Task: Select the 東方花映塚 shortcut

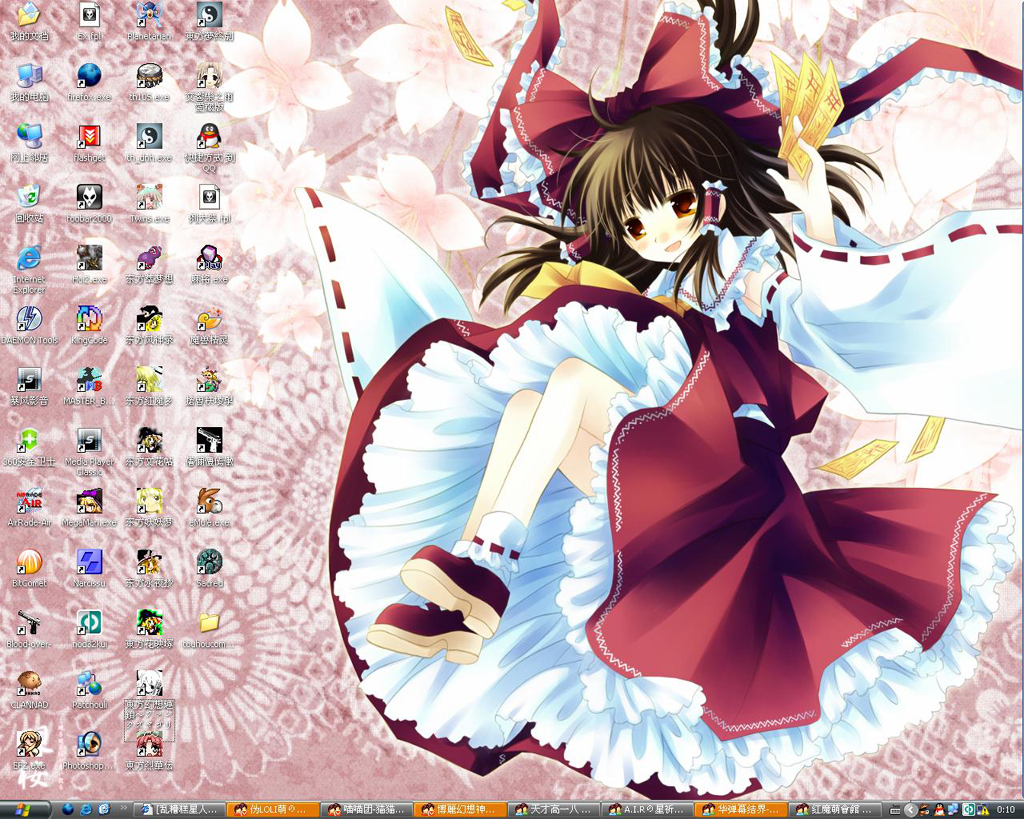Action: pos(149,629)
